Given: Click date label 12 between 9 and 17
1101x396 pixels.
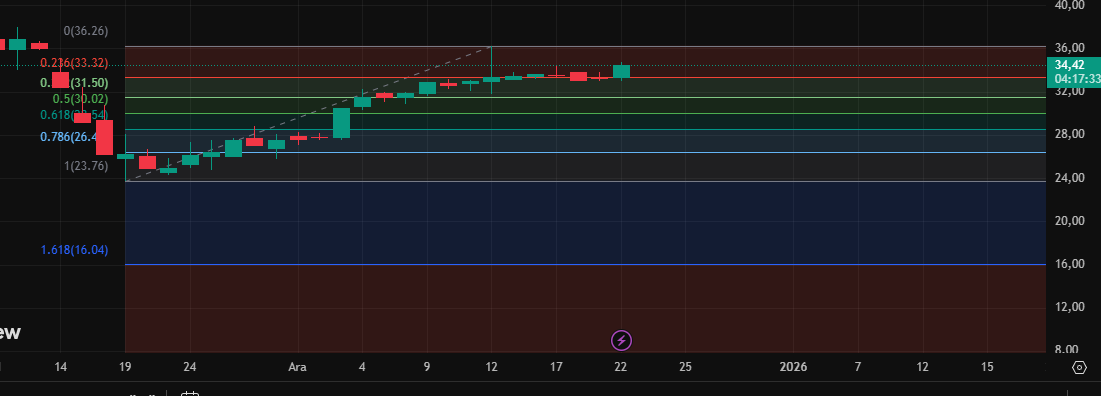Looking at the screenshot, I should click(x=492, y=367).
